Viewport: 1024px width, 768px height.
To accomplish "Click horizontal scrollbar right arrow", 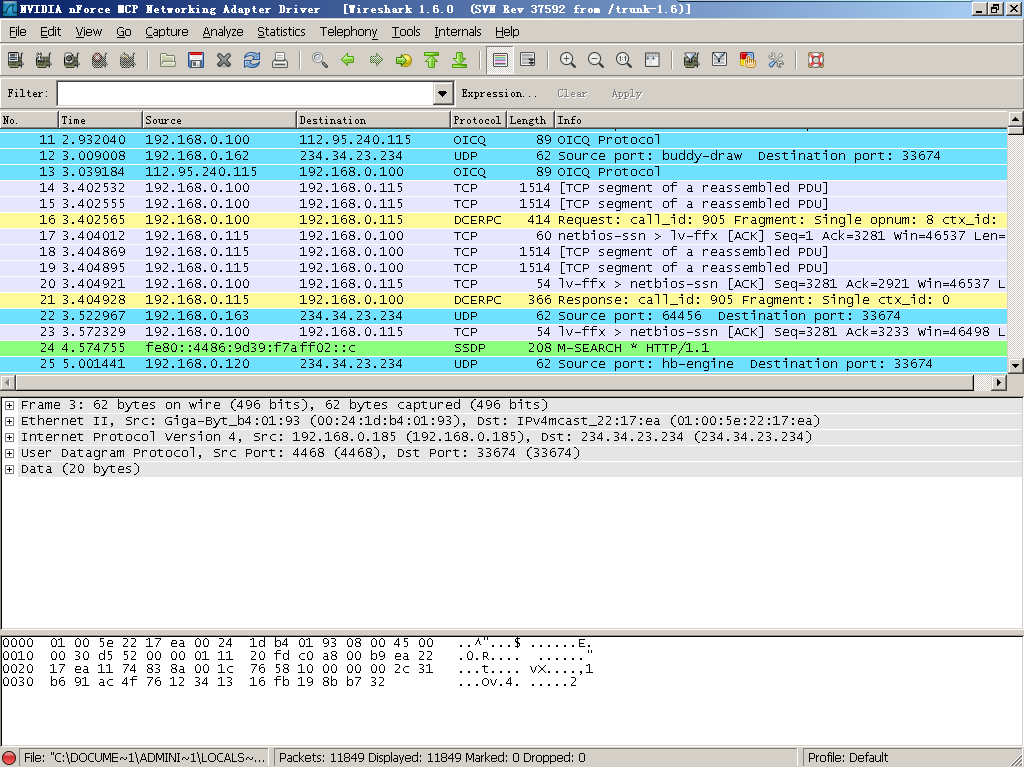I will (999, 382).
